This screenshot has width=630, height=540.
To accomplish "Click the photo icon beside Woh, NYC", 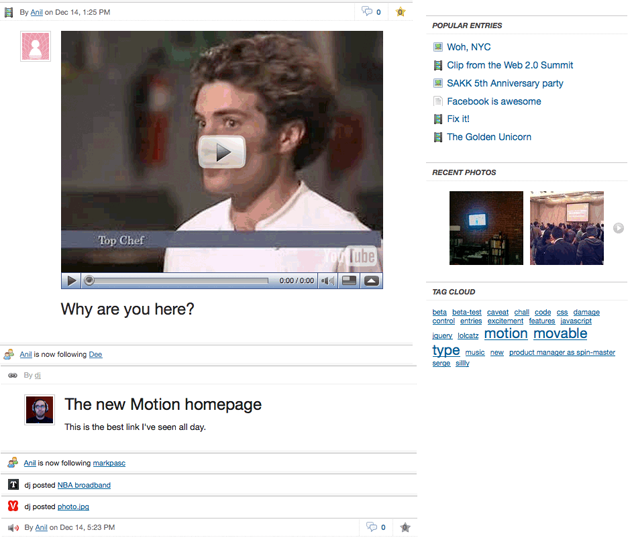I will coord(438,47).
